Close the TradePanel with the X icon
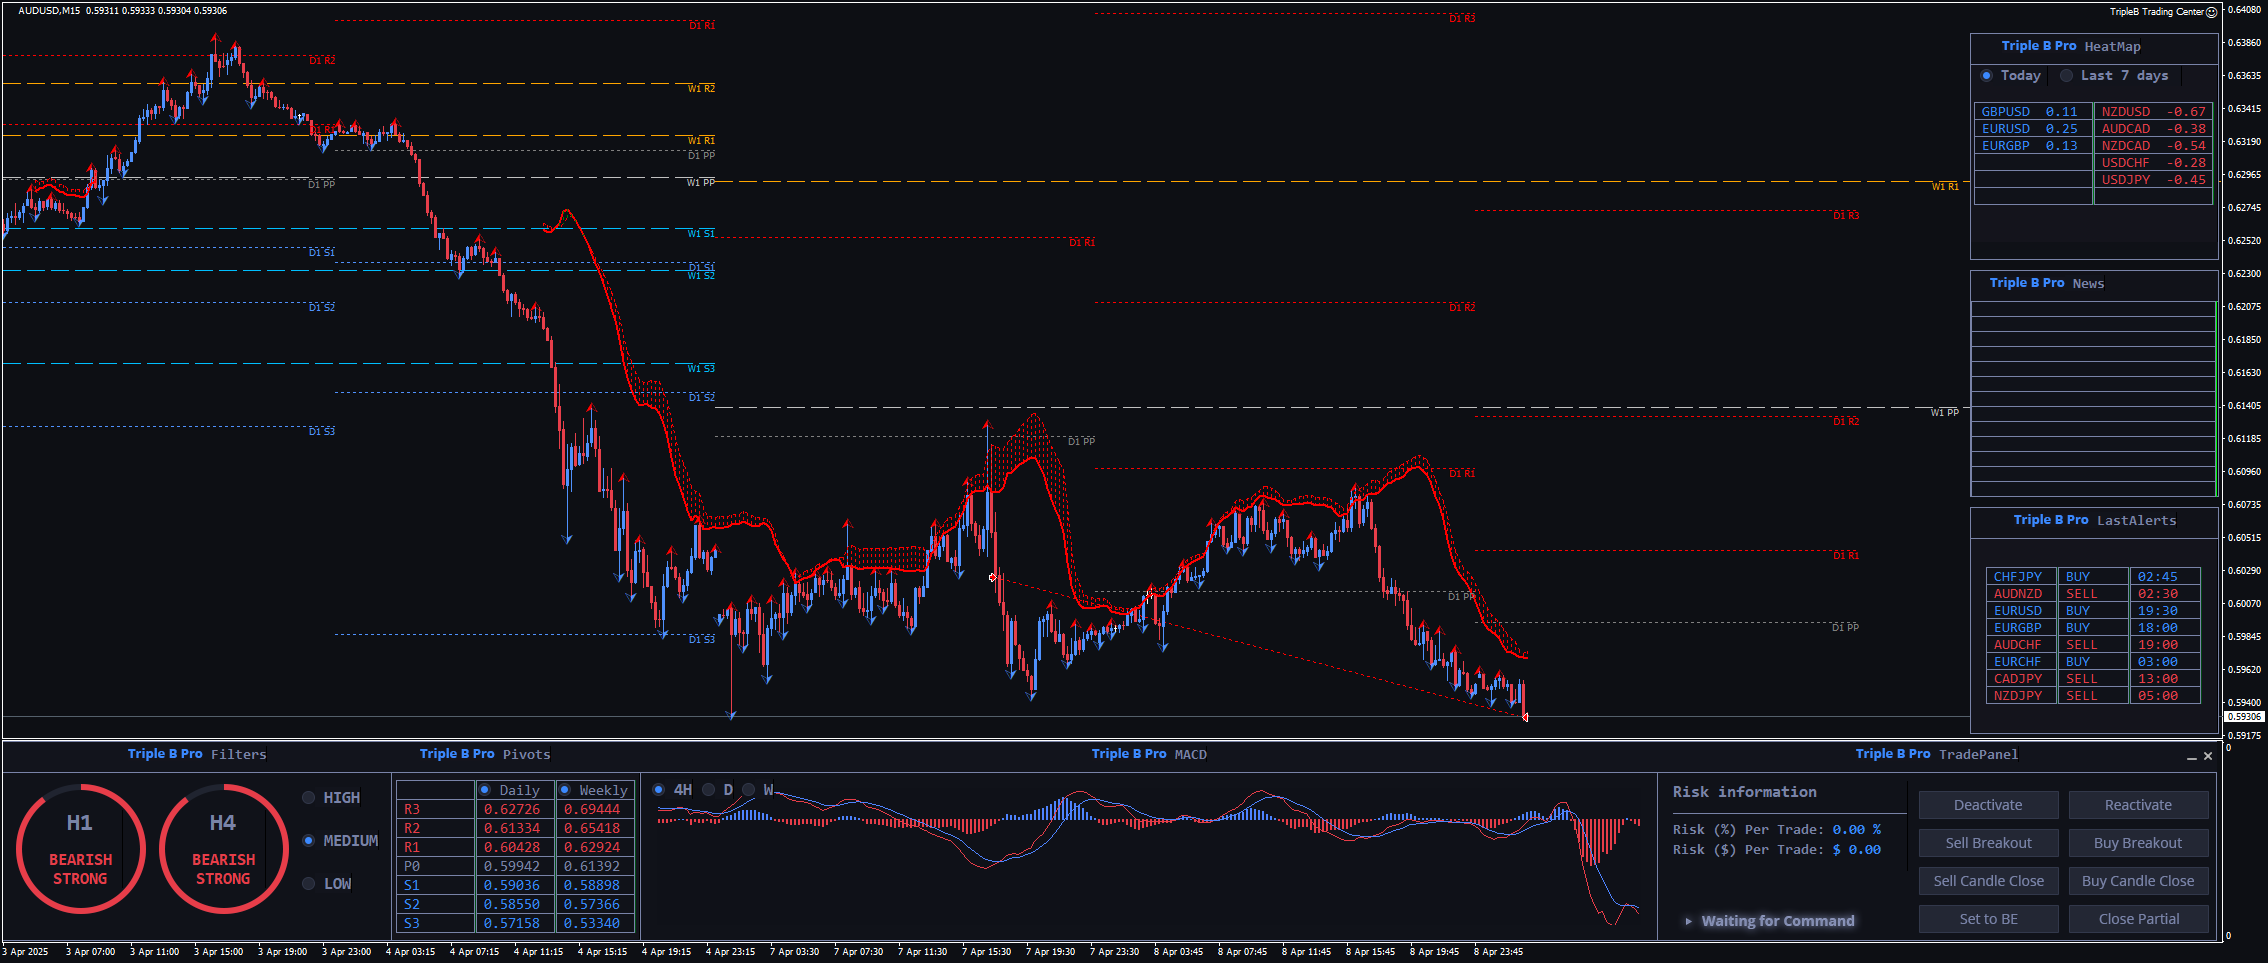 tap(2208, 757)
